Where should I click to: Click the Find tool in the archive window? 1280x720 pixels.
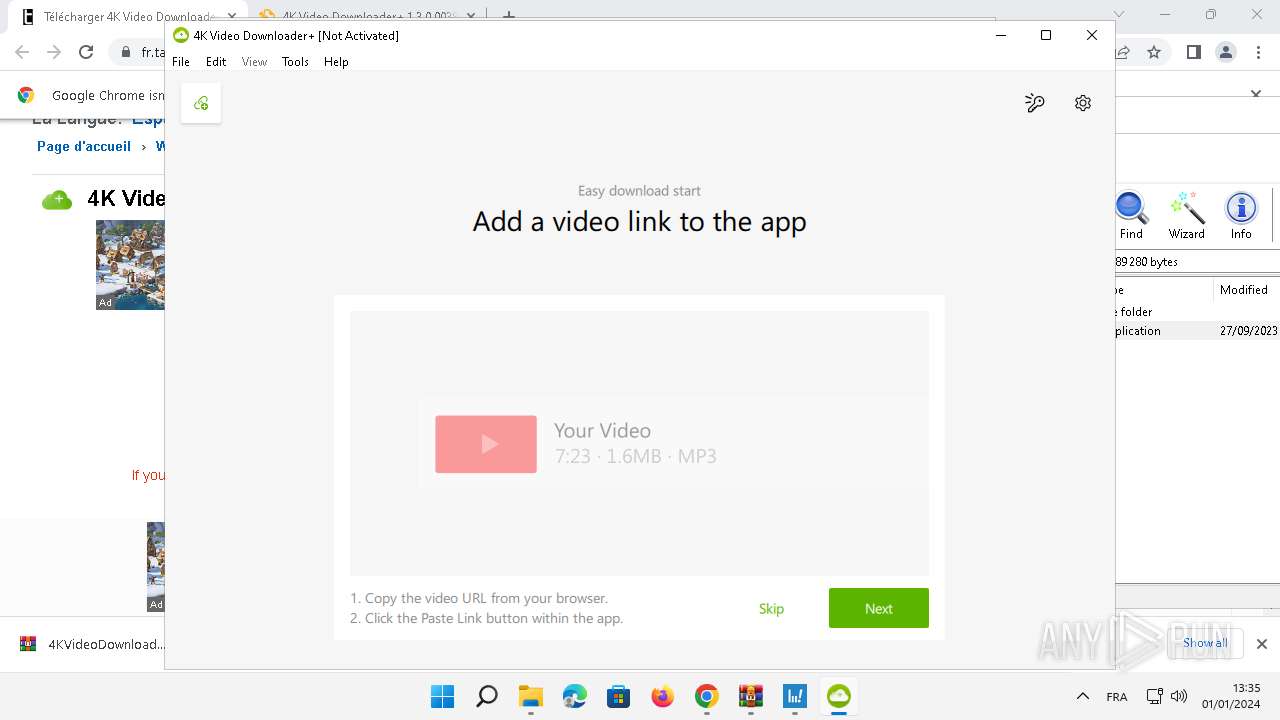pyautogui.click(x=1131, y=215)
